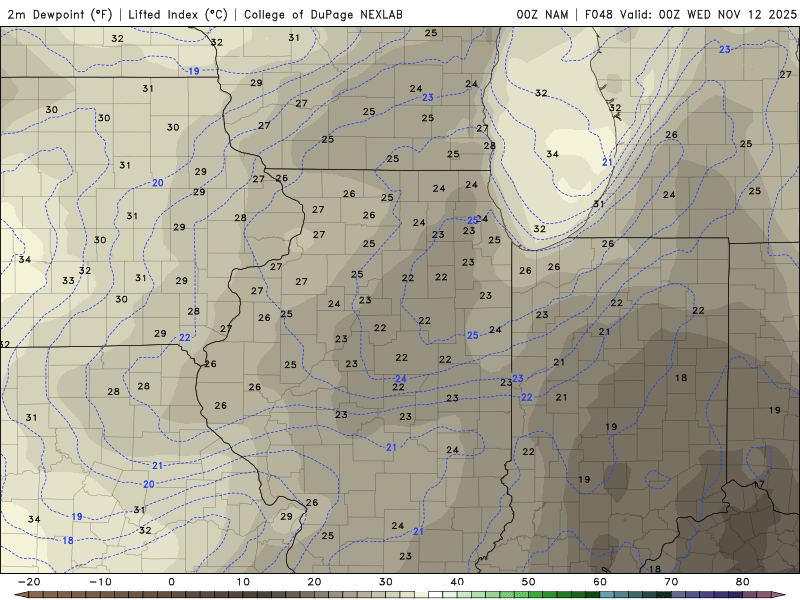Click the -20 label on the color scale

click(x=29, y=582)
